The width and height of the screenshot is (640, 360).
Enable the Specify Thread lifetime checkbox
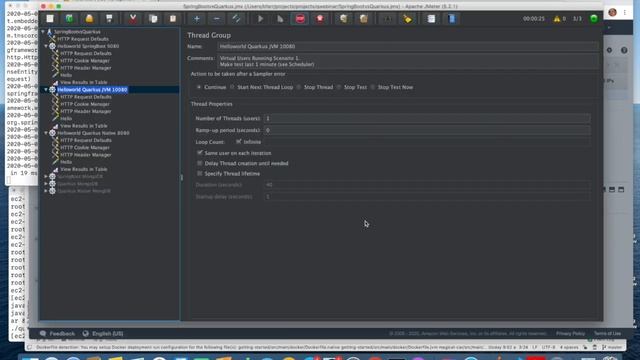pos(200,173)
